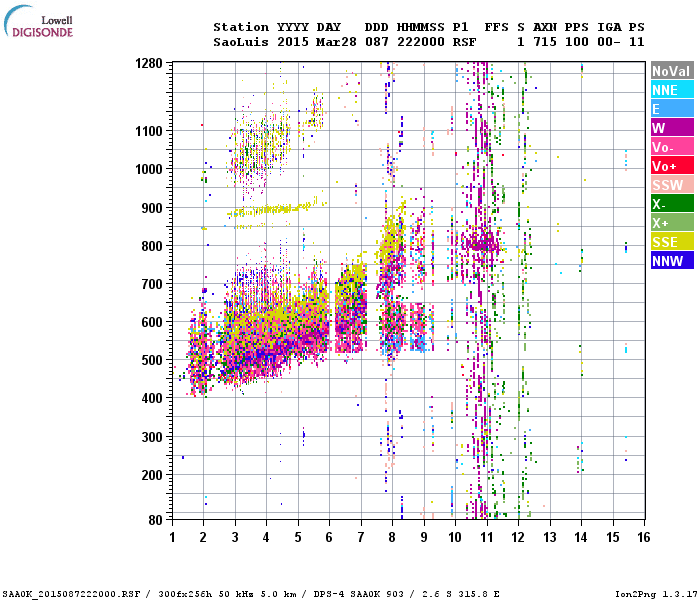Click the Lowell Digisonde logo
The height and width of the screenshot is (600, 700).
pos(38,21)
